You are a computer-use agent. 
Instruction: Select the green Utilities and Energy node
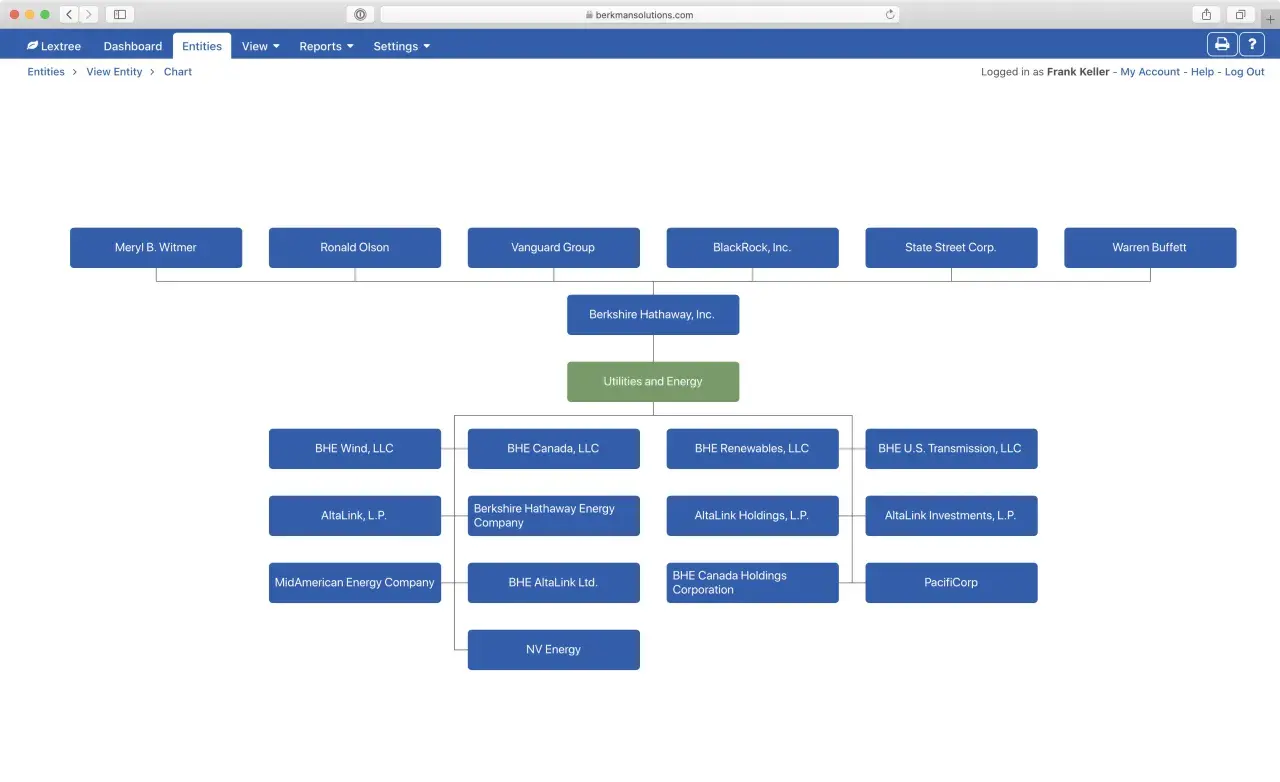pos(653,382)
